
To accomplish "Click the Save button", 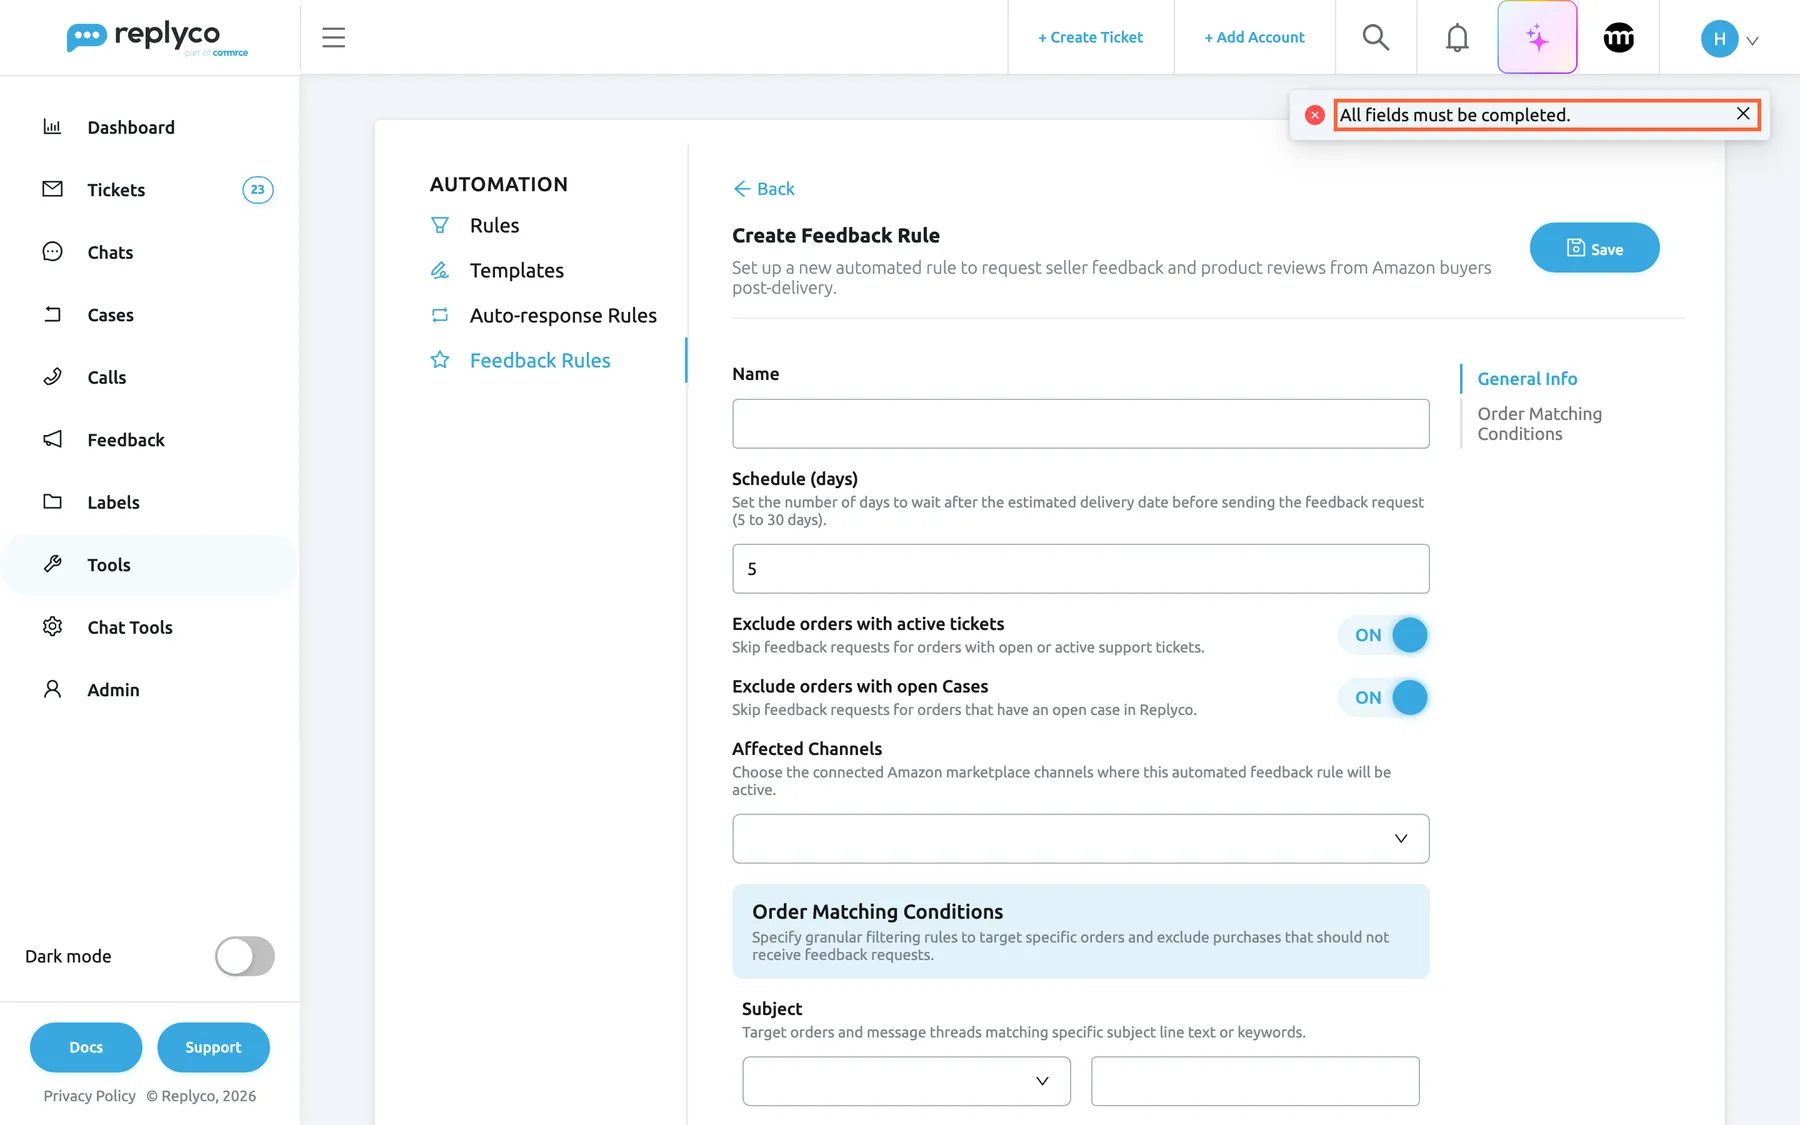I will pos(1594,248).
